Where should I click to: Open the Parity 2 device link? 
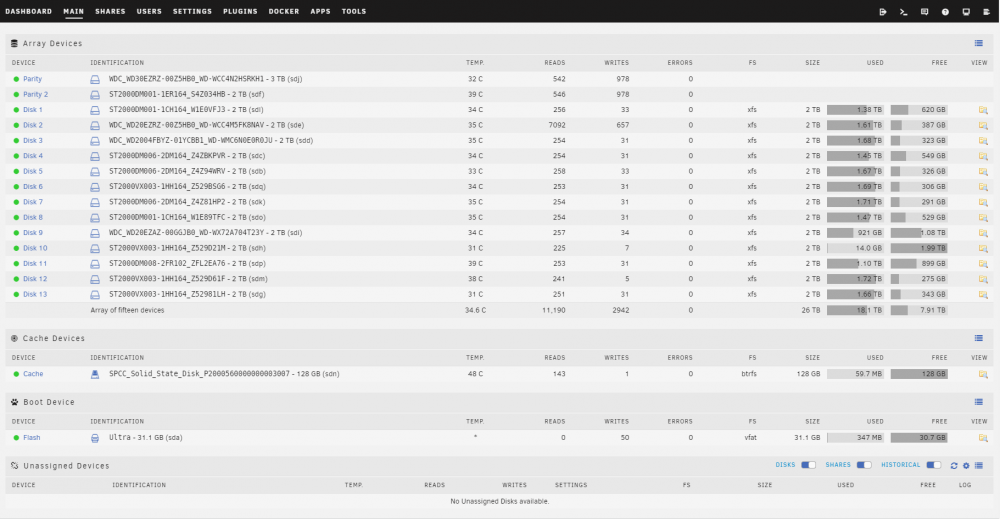pos(36,94)
